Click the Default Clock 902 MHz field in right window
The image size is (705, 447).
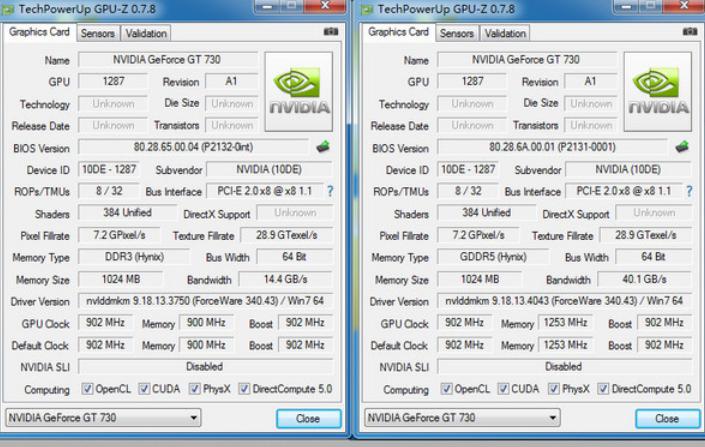point(464,345)
